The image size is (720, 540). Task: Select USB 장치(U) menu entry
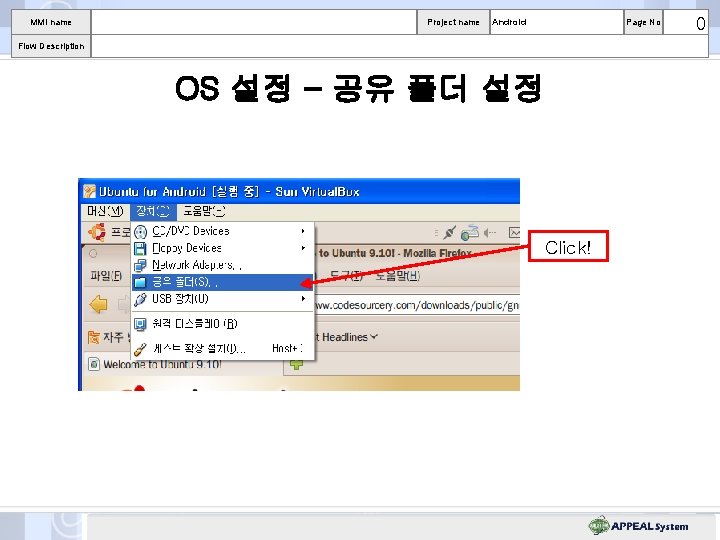pyautogui.click(x=223, y=299)
